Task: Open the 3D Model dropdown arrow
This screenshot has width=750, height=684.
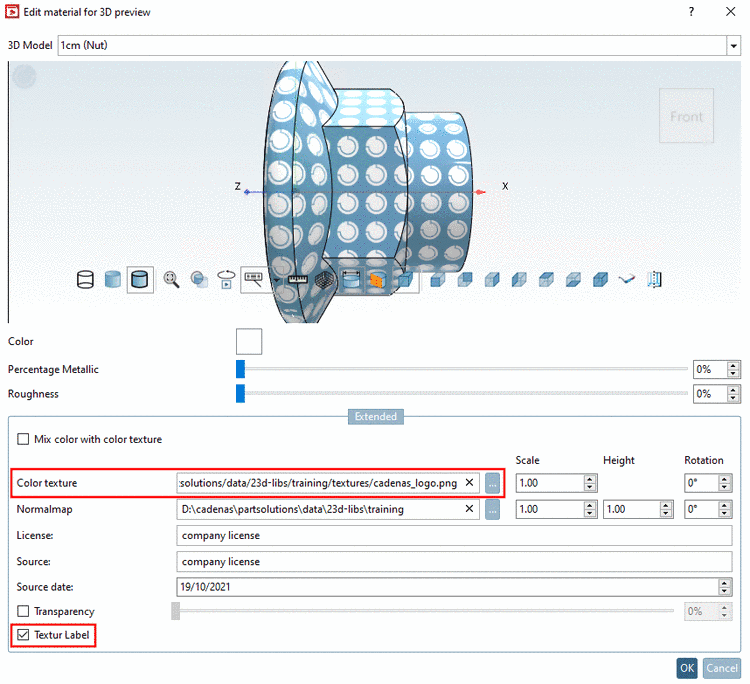Action: click(733, 46)
